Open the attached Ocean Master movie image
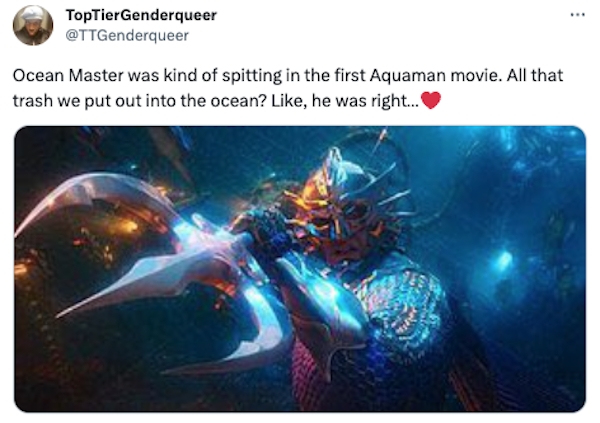 (300, 269)
